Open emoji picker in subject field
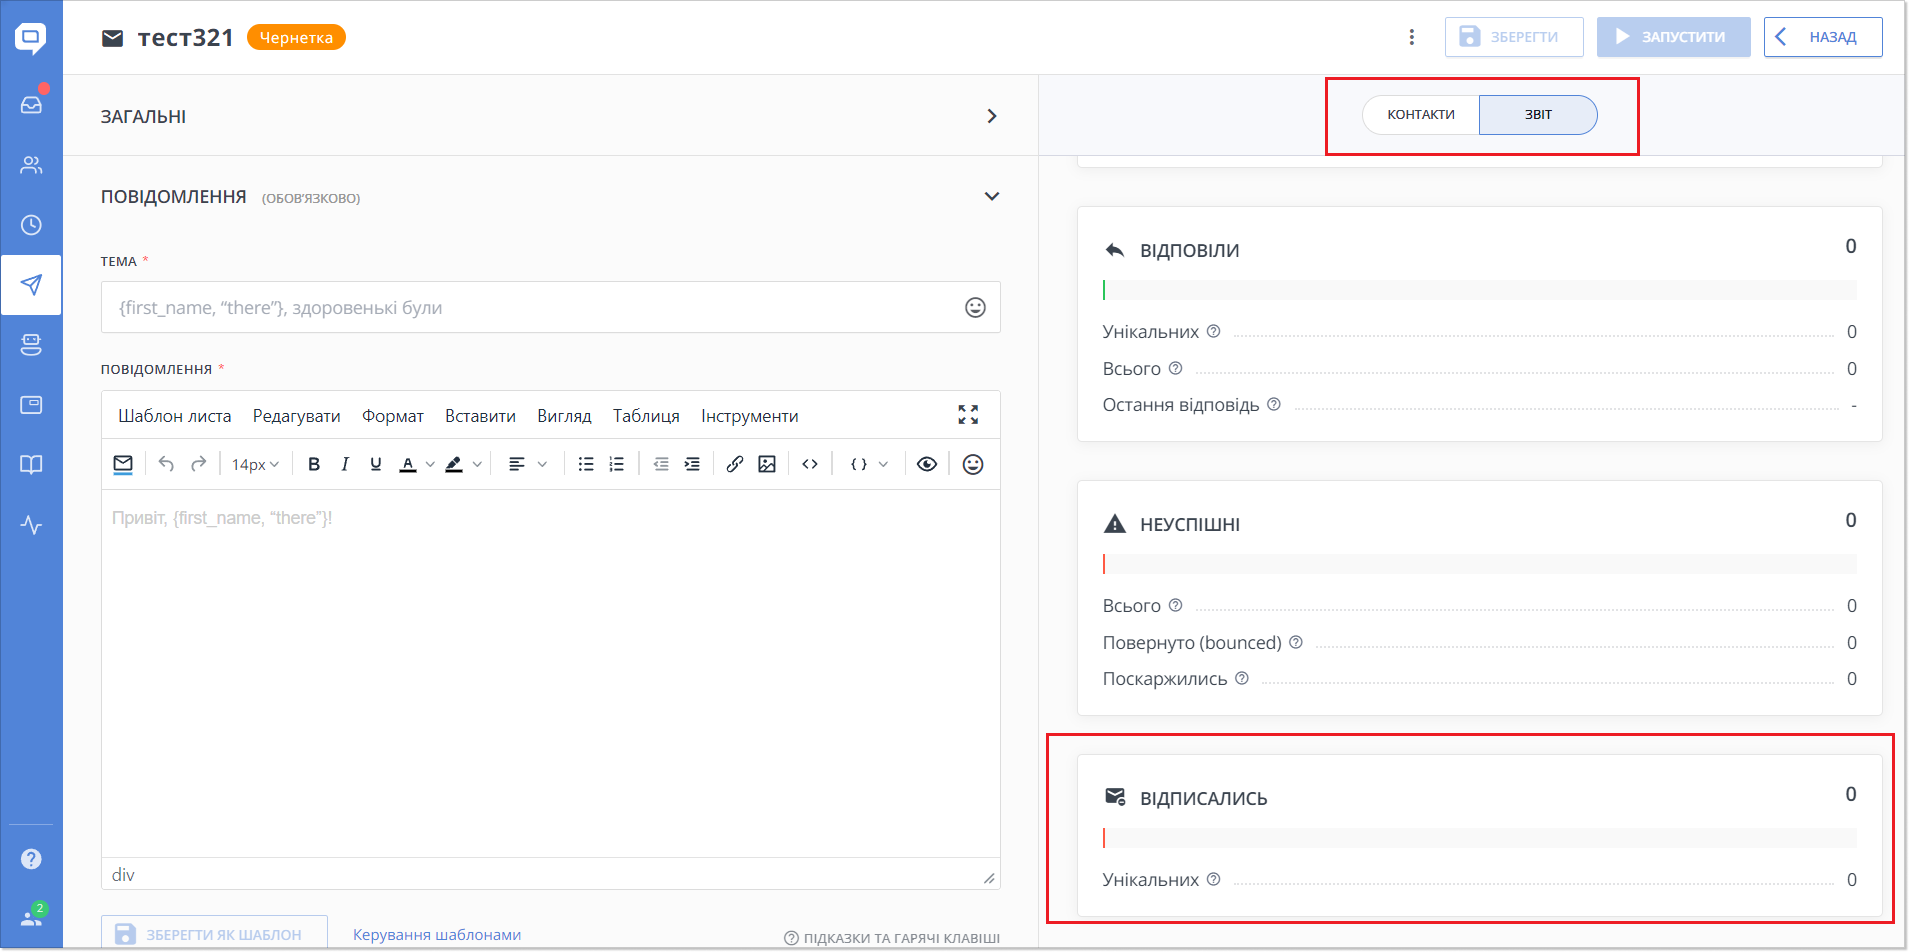The height and width of the screenshot is (952, 1909). pyautogui.click(x=975, y=308)
